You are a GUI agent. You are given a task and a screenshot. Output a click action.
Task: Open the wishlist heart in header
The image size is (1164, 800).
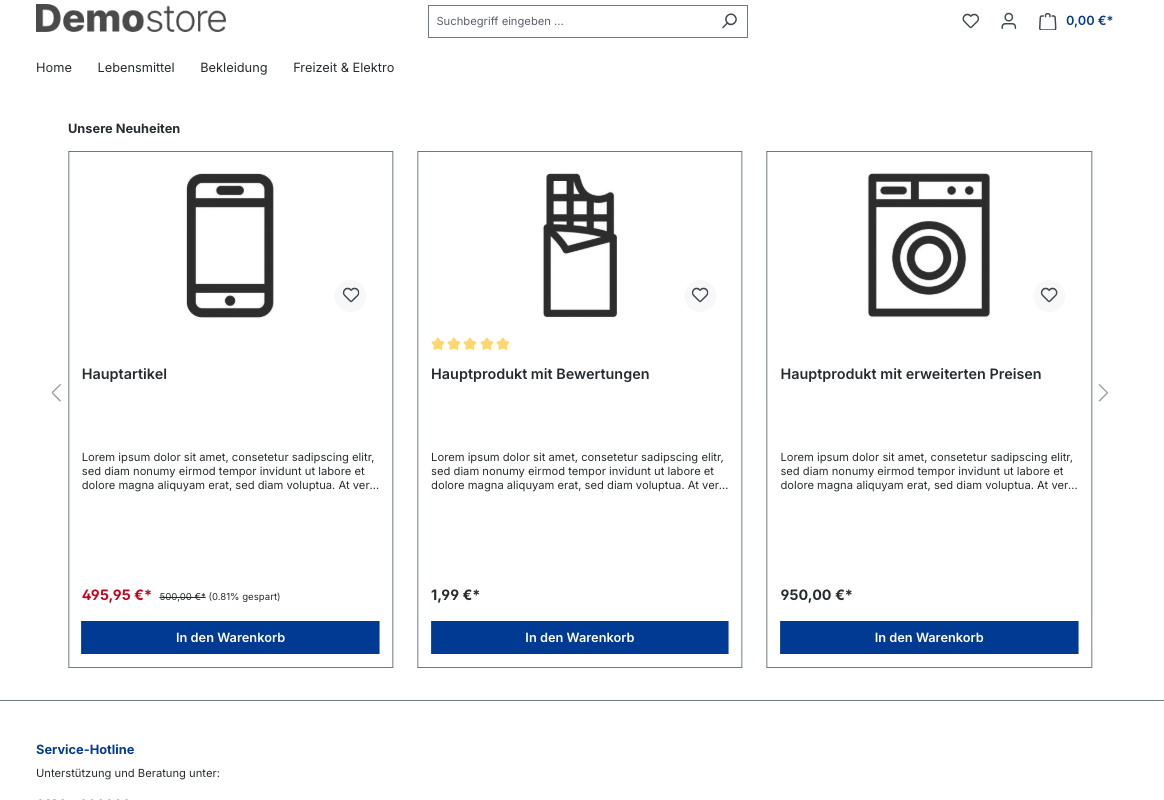[x=970, y=21]
